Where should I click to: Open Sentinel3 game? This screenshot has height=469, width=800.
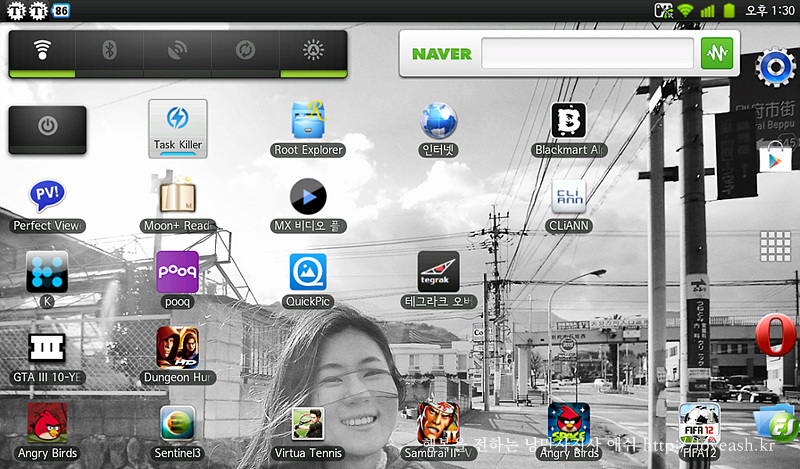[x=178, y=432]
